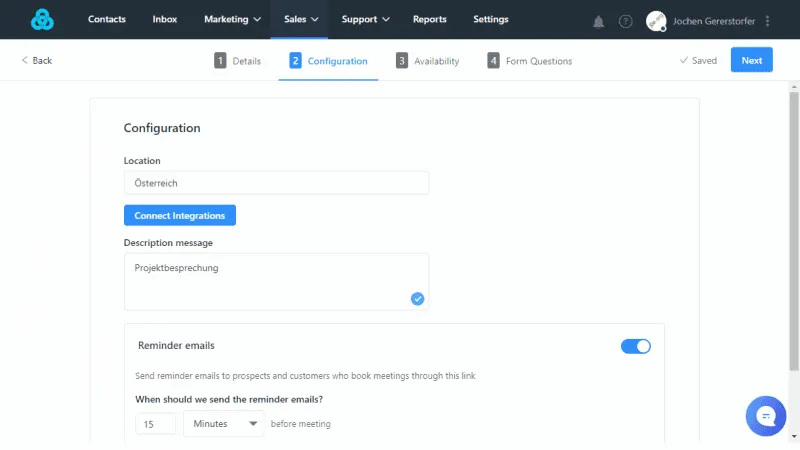Open Settings from top navigation
Image resolution: width=800 pixels, height=450 pixels.
pyautogui.click(x=491, y=19)
